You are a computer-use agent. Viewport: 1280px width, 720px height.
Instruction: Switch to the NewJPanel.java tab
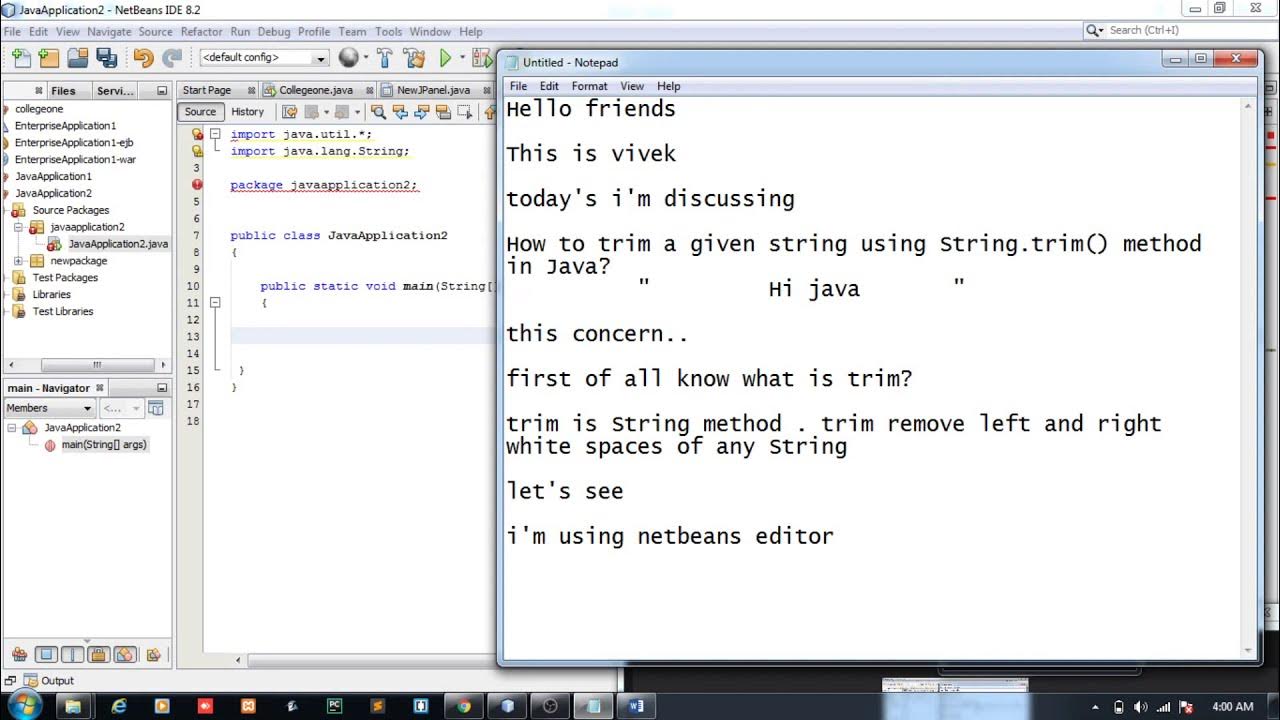(433, 90)
